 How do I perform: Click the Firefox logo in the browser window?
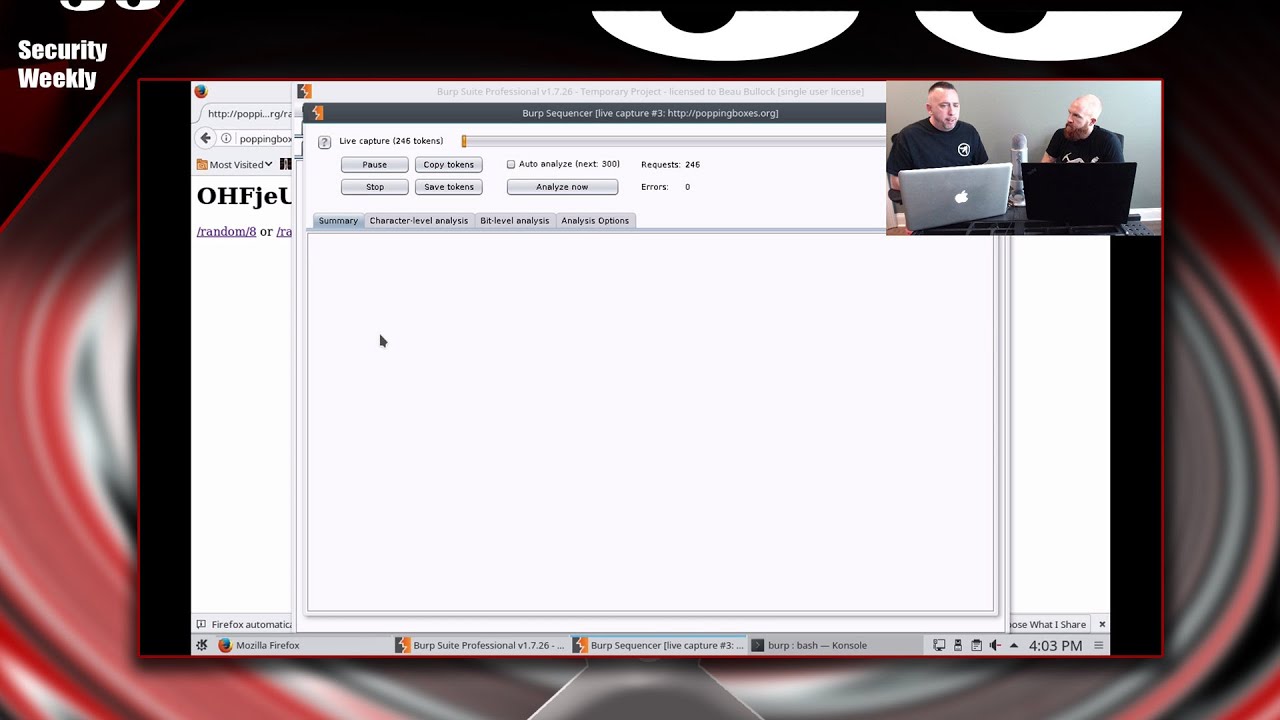coord(201,91)
